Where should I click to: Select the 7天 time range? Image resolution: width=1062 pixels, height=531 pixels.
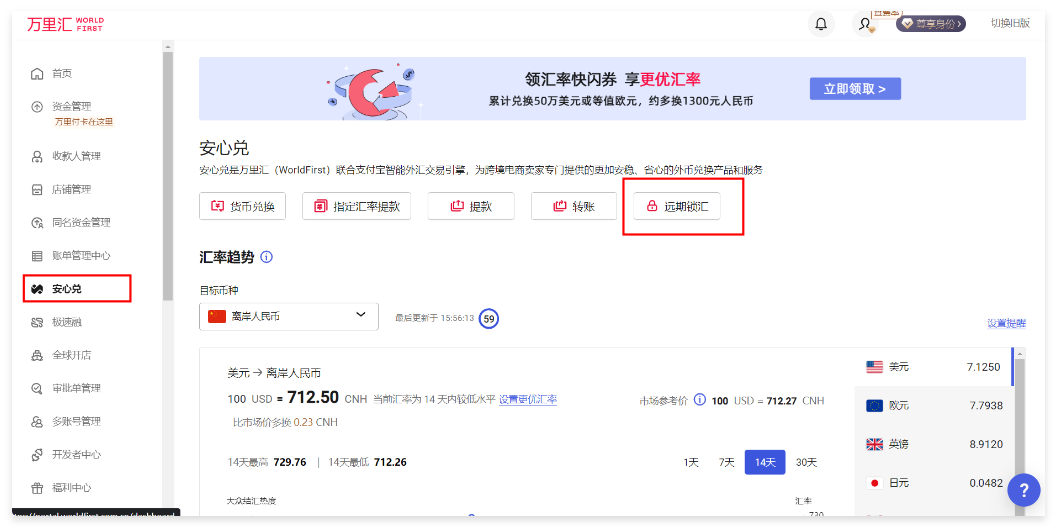726,462
